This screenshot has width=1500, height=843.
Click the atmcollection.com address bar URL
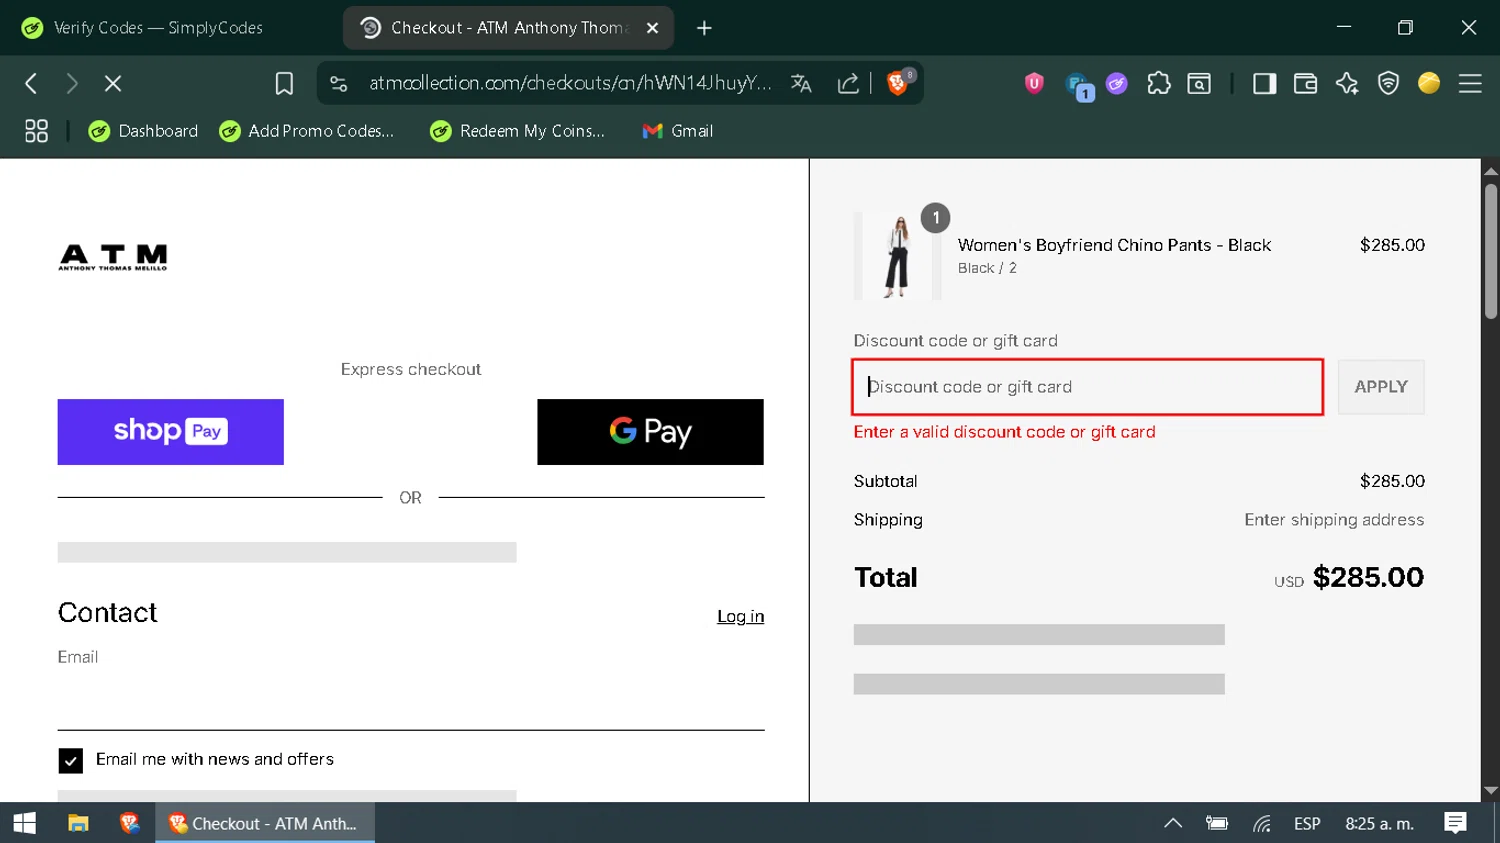tap(570, 84)
